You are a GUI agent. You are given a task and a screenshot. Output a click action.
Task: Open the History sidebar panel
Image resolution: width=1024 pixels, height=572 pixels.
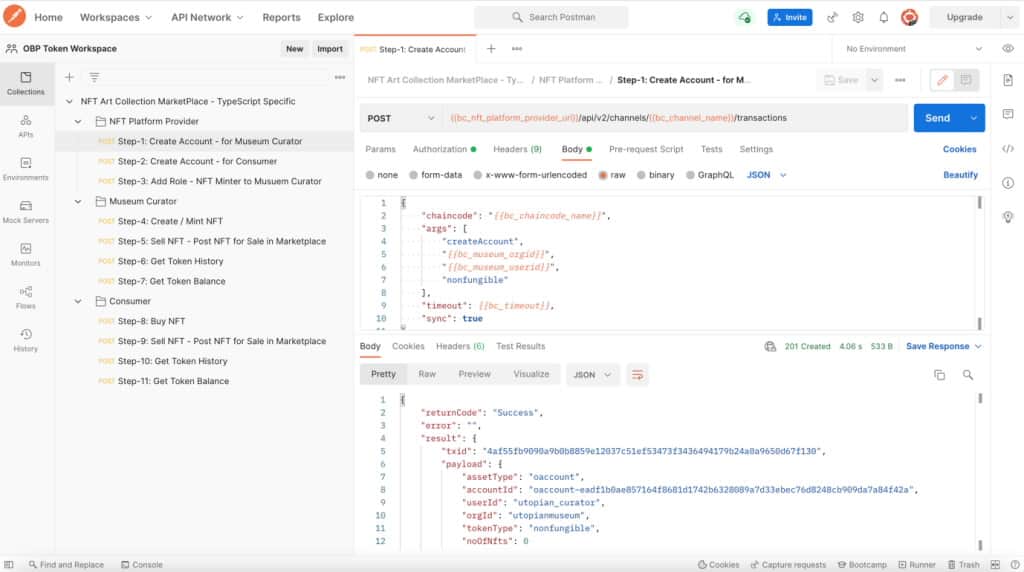(25, 340)
